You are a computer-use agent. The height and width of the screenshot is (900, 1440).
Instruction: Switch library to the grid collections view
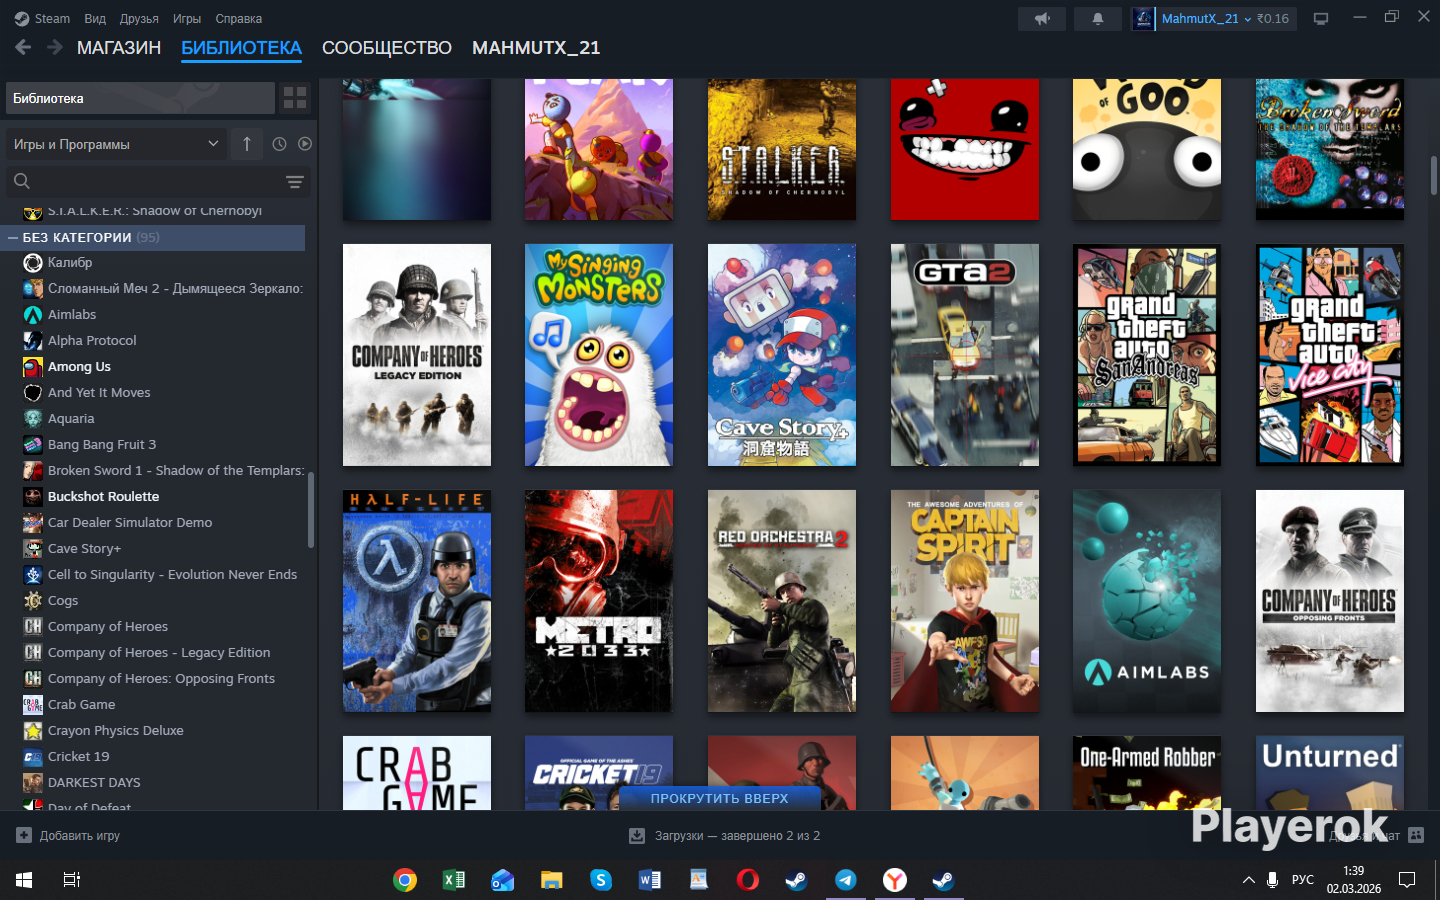click(x=295, y=98)
